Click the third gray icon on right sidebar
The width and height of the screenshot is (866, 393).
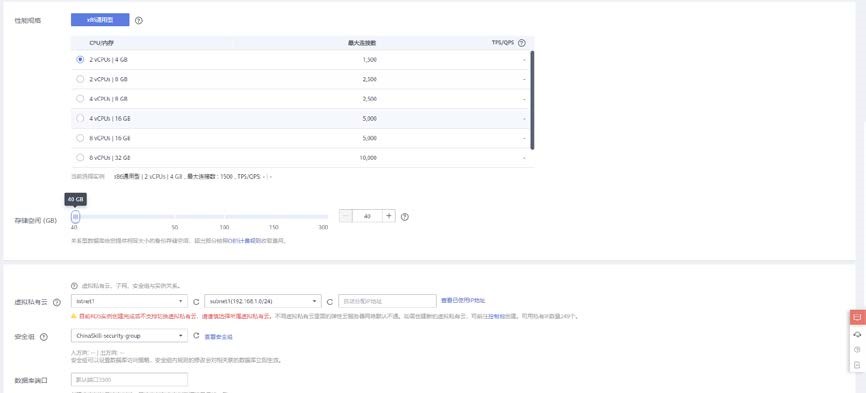point(857,350)
